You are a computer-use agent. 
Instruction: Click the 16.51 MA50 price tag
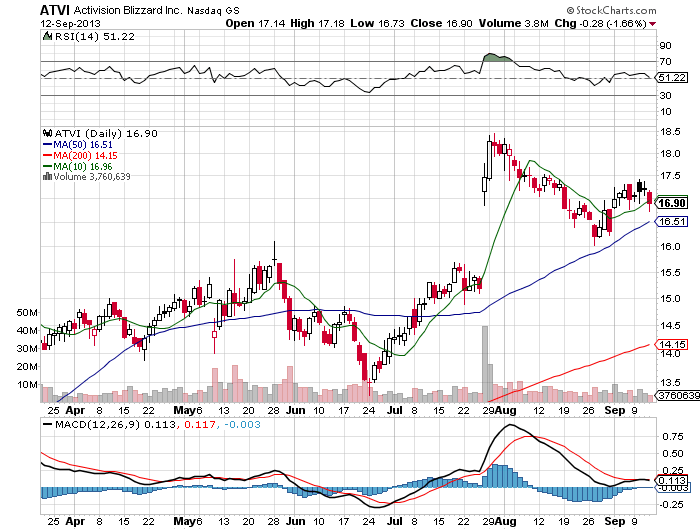pos(671,221)
